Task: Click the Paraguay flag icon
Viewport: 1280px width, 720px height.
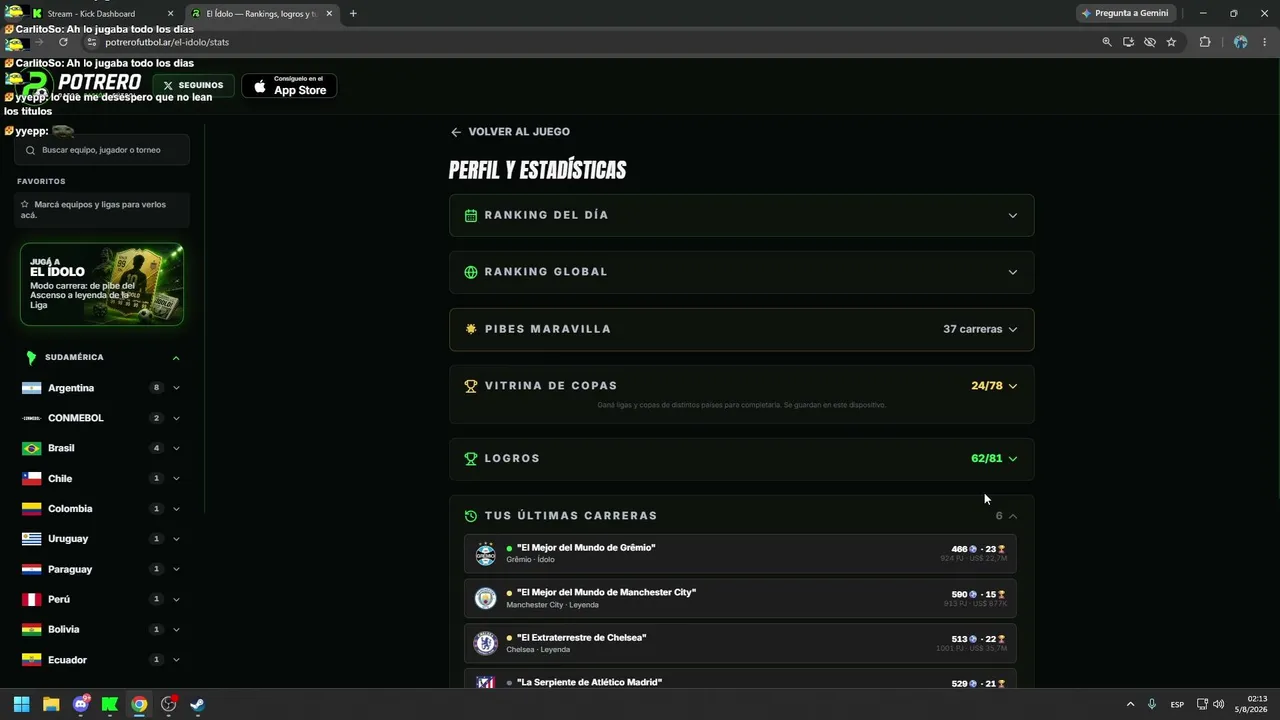Action: 32,569
